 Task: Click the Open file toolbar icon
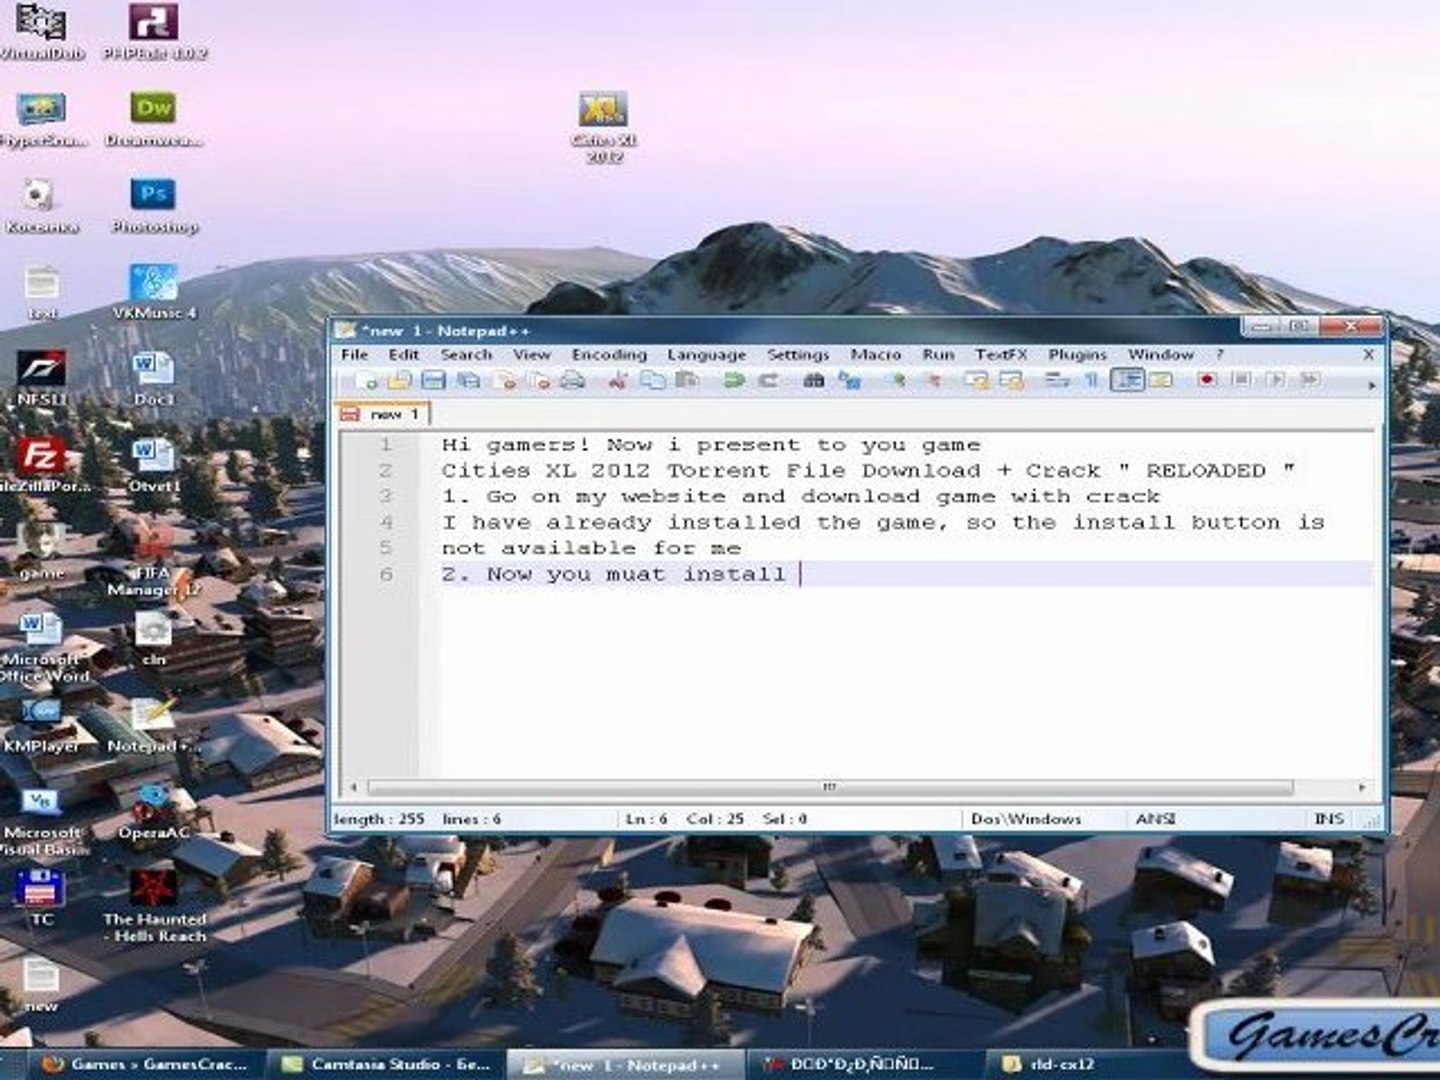point(399,380)
